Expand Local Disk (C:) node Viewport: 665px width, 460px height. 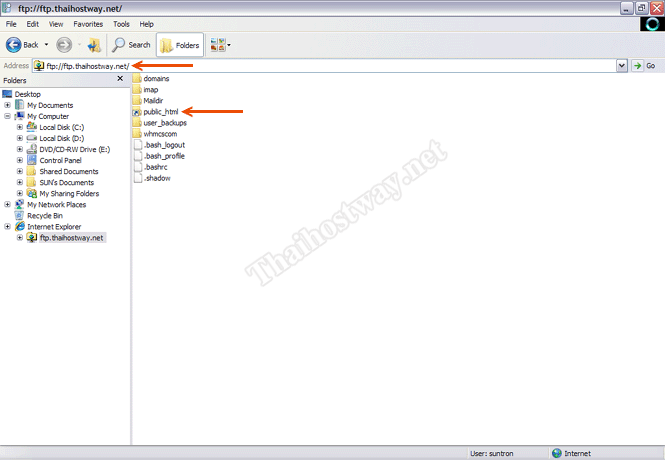[20, 127]
